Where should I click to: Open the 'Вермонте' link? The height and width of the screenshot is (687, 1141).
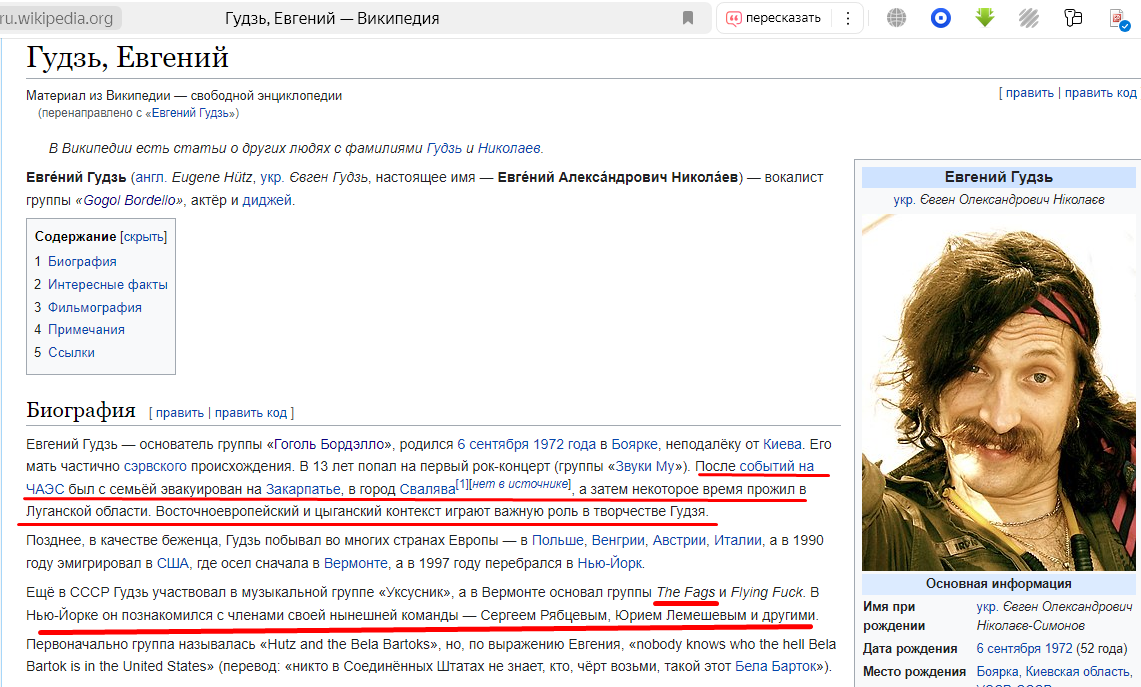click(356, 563)
